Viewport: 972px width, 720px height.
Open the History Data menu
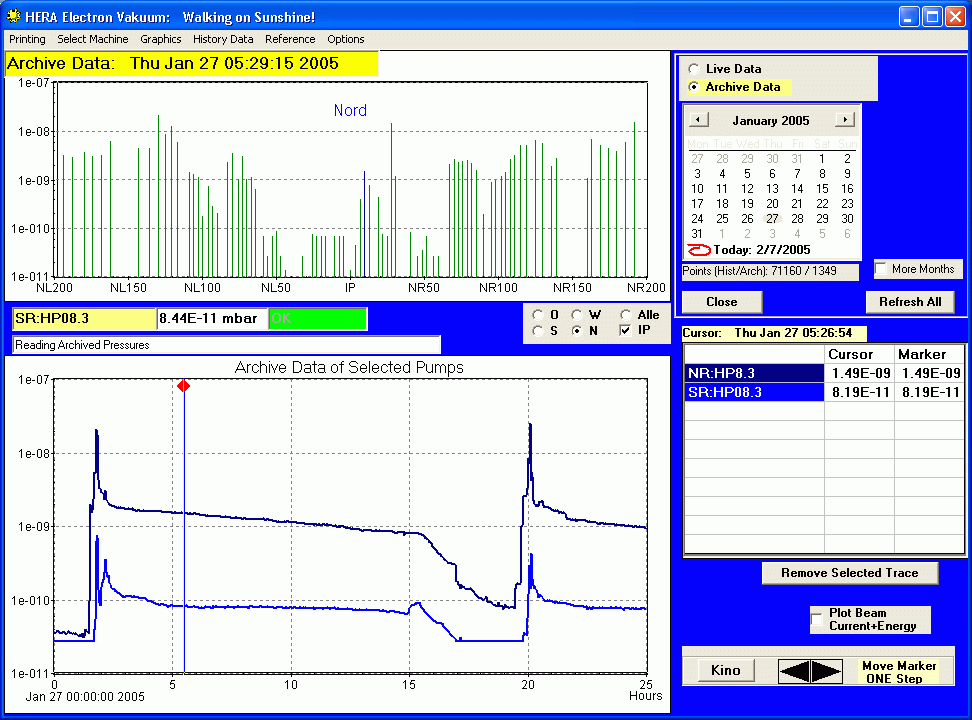[x=223, y=39]
